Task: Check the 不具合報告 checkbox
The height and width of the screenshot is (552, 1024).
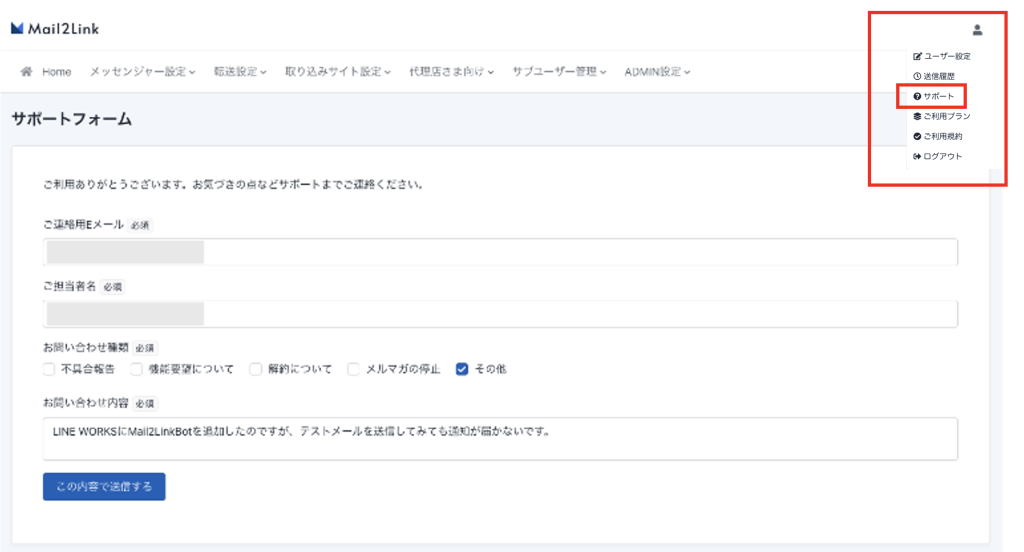Action: click(x=49, y=369)
